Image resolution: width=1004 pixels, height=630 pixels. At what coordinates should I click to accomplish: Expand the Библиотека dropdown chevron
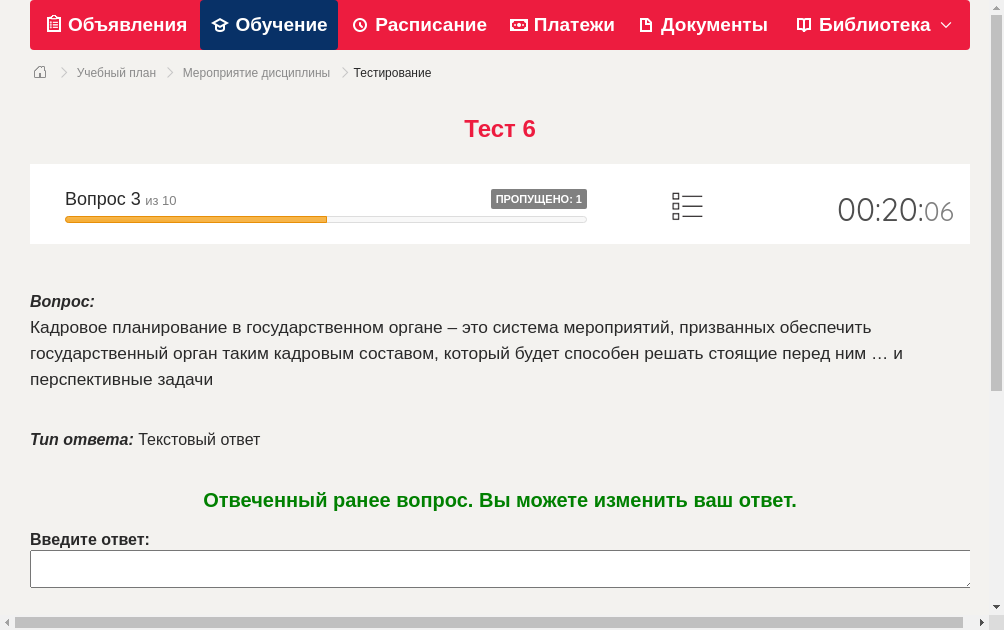point(946,26)
